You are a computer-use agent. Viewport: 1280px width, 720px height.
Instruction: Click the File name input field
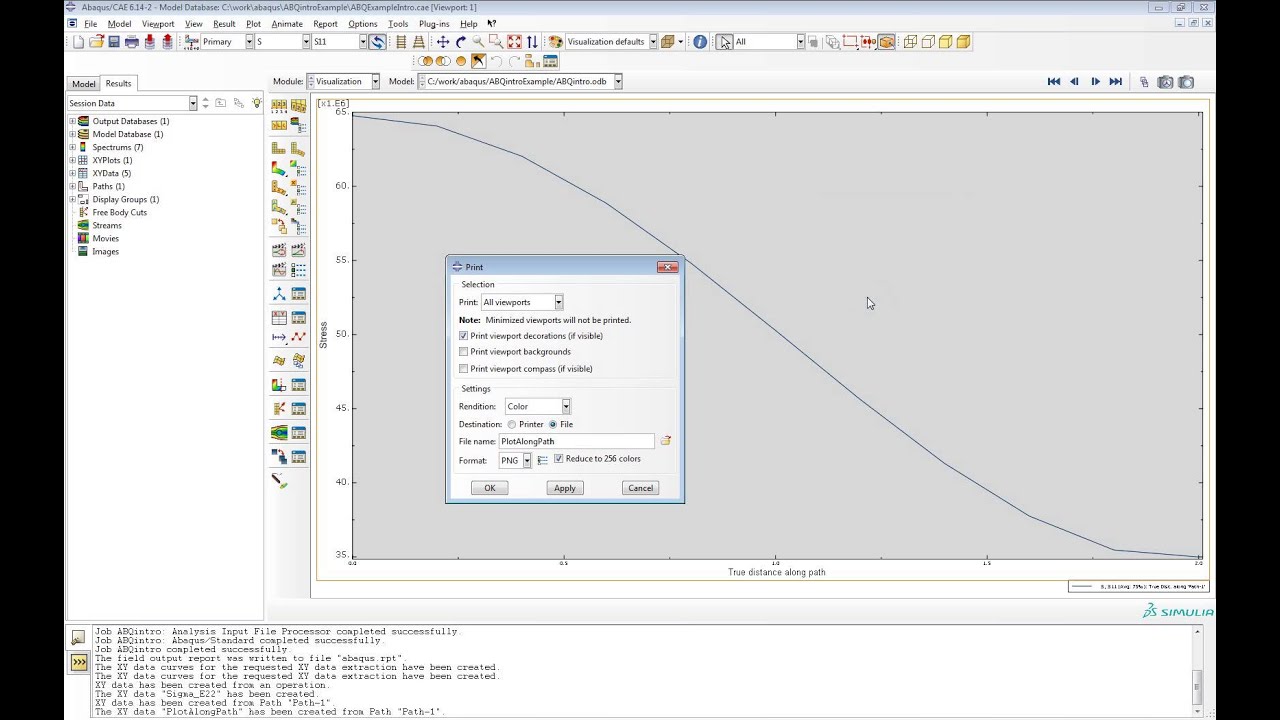tap(577, 441)
